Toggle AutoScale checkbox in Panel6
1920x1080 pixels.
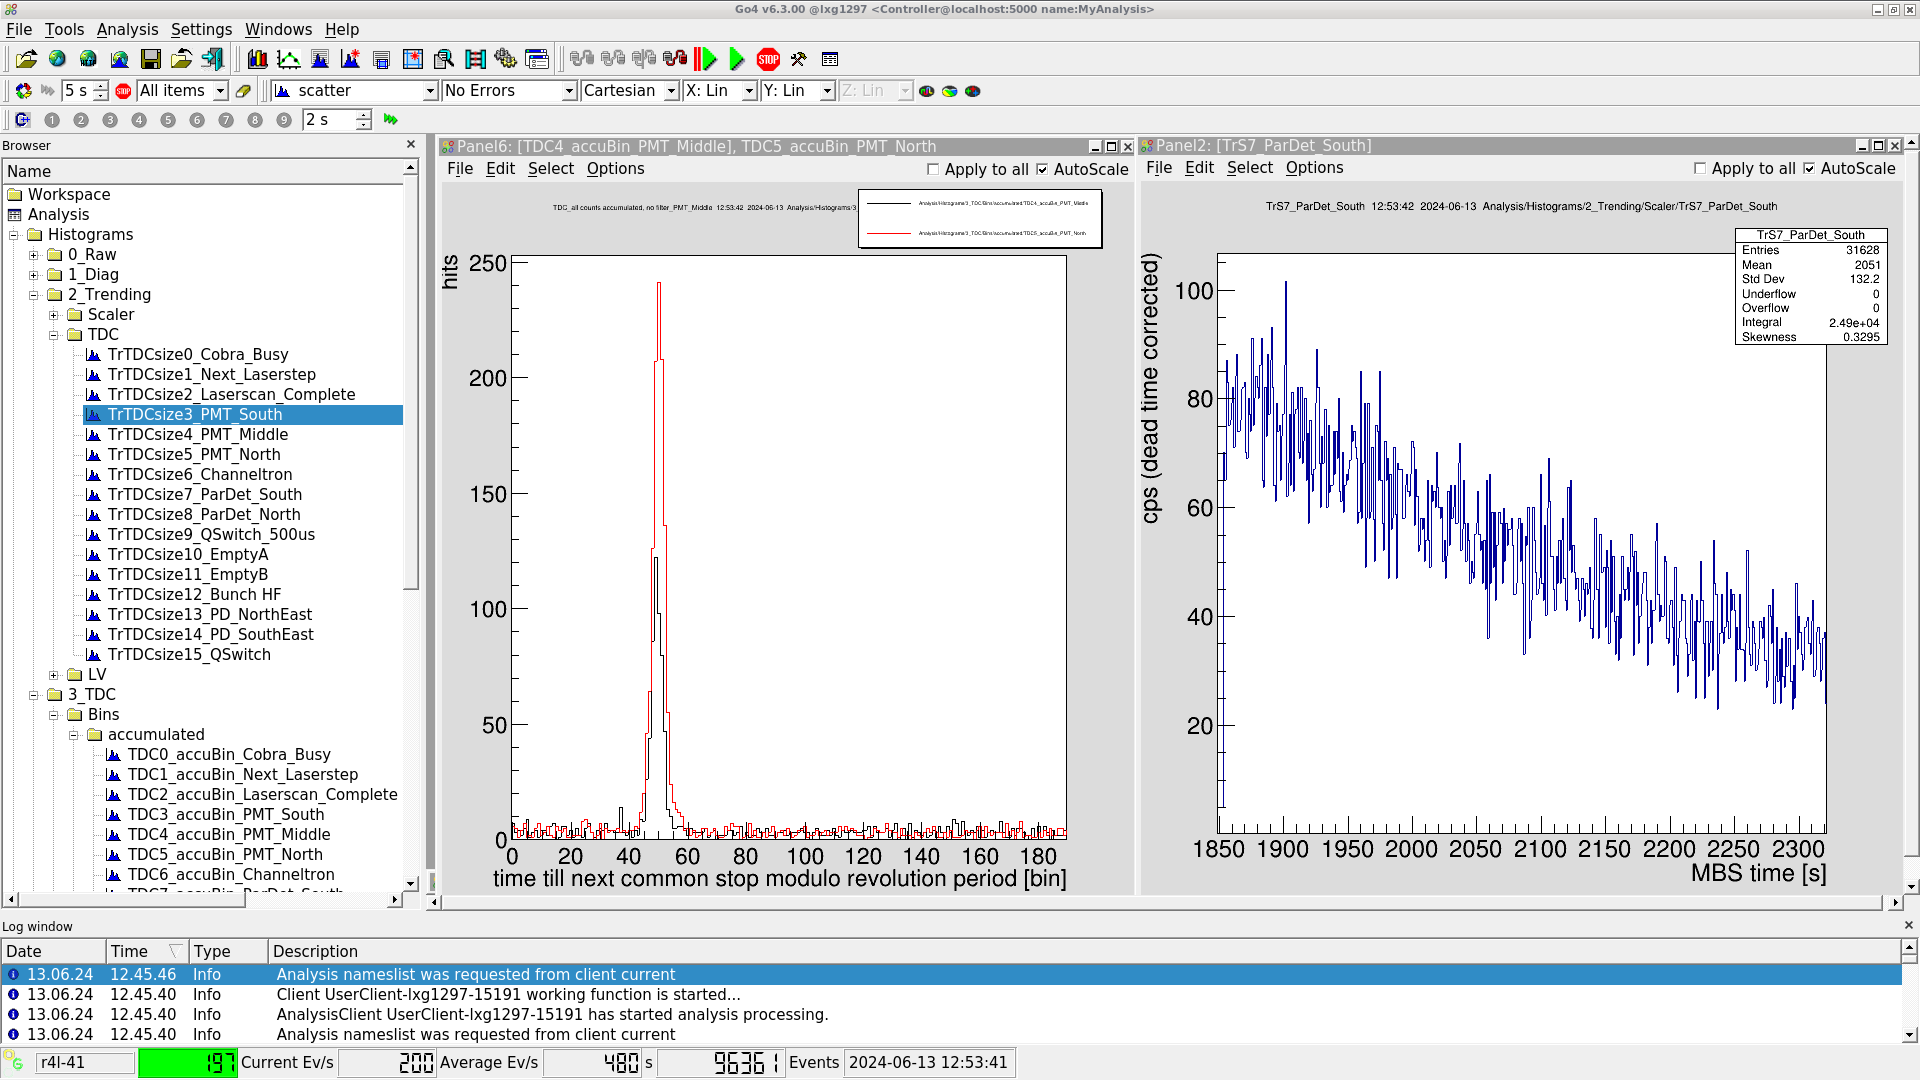pyautogui.click(x=1042, y=169)
